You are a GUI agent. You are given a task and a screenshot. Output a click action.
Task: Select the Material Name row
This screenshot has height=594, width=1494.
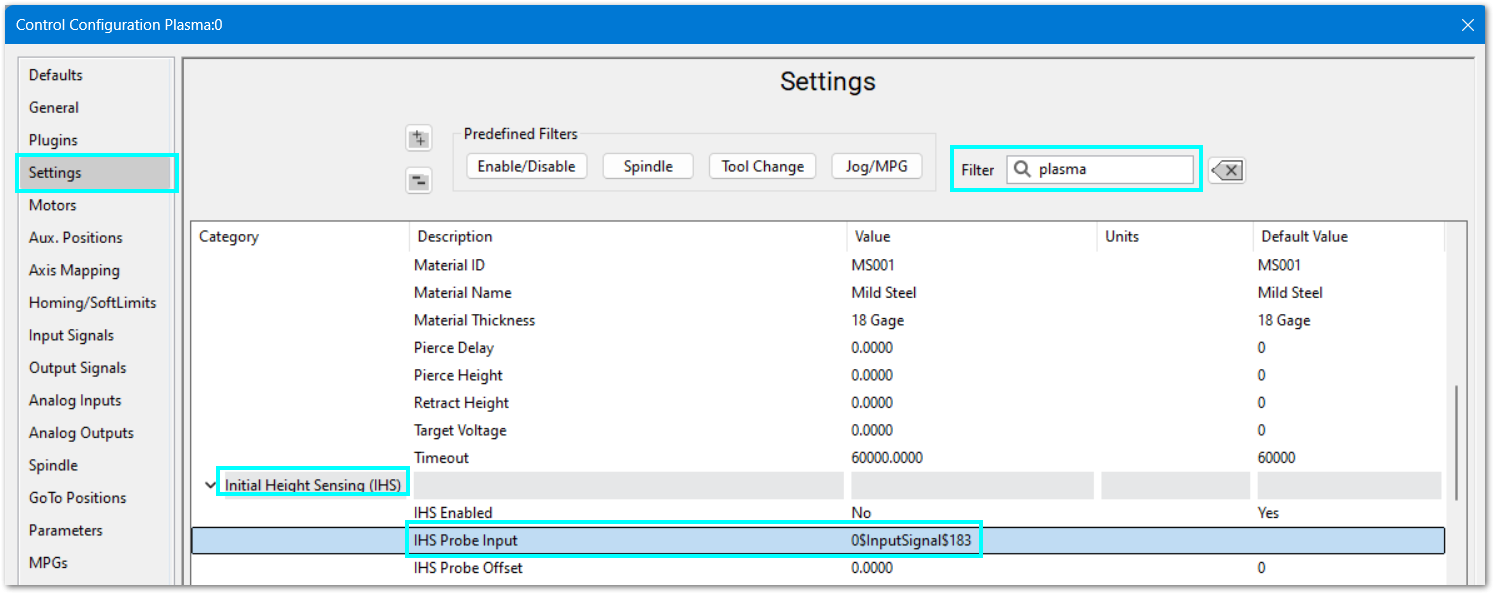[x=818, y=293]
